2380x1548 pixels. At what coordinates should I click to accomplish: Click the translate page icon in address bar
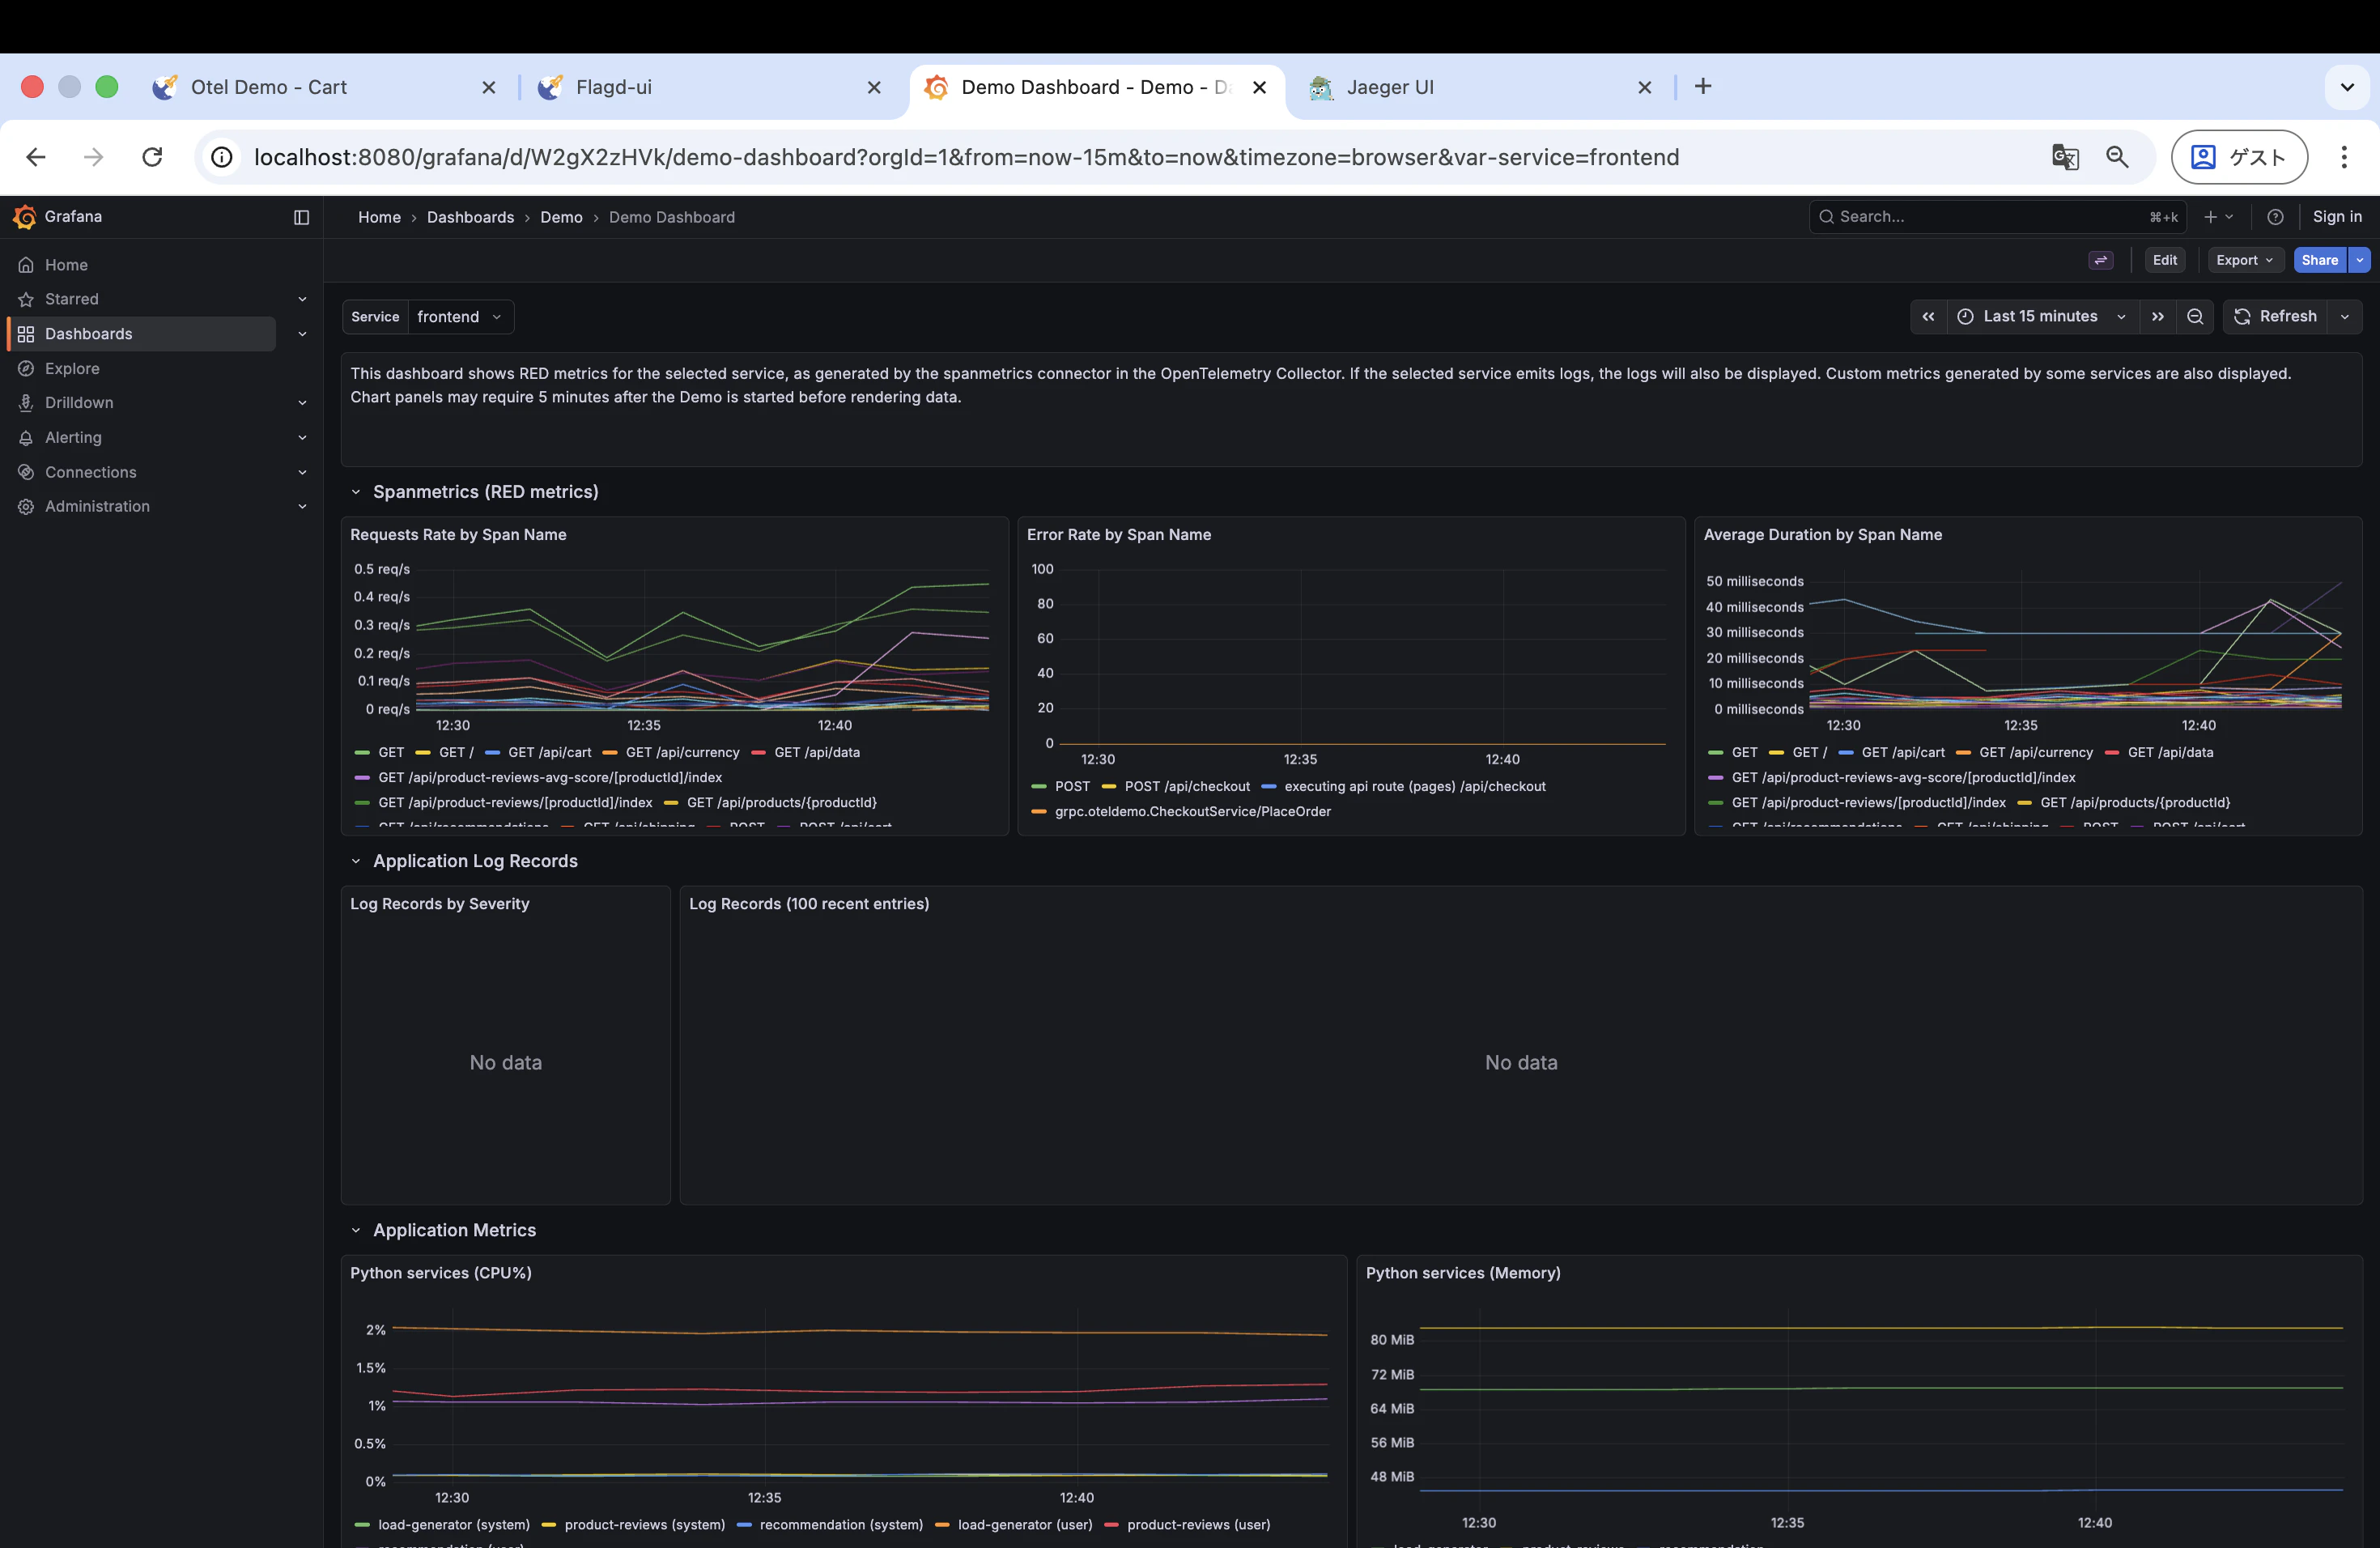click(2065, 157)
